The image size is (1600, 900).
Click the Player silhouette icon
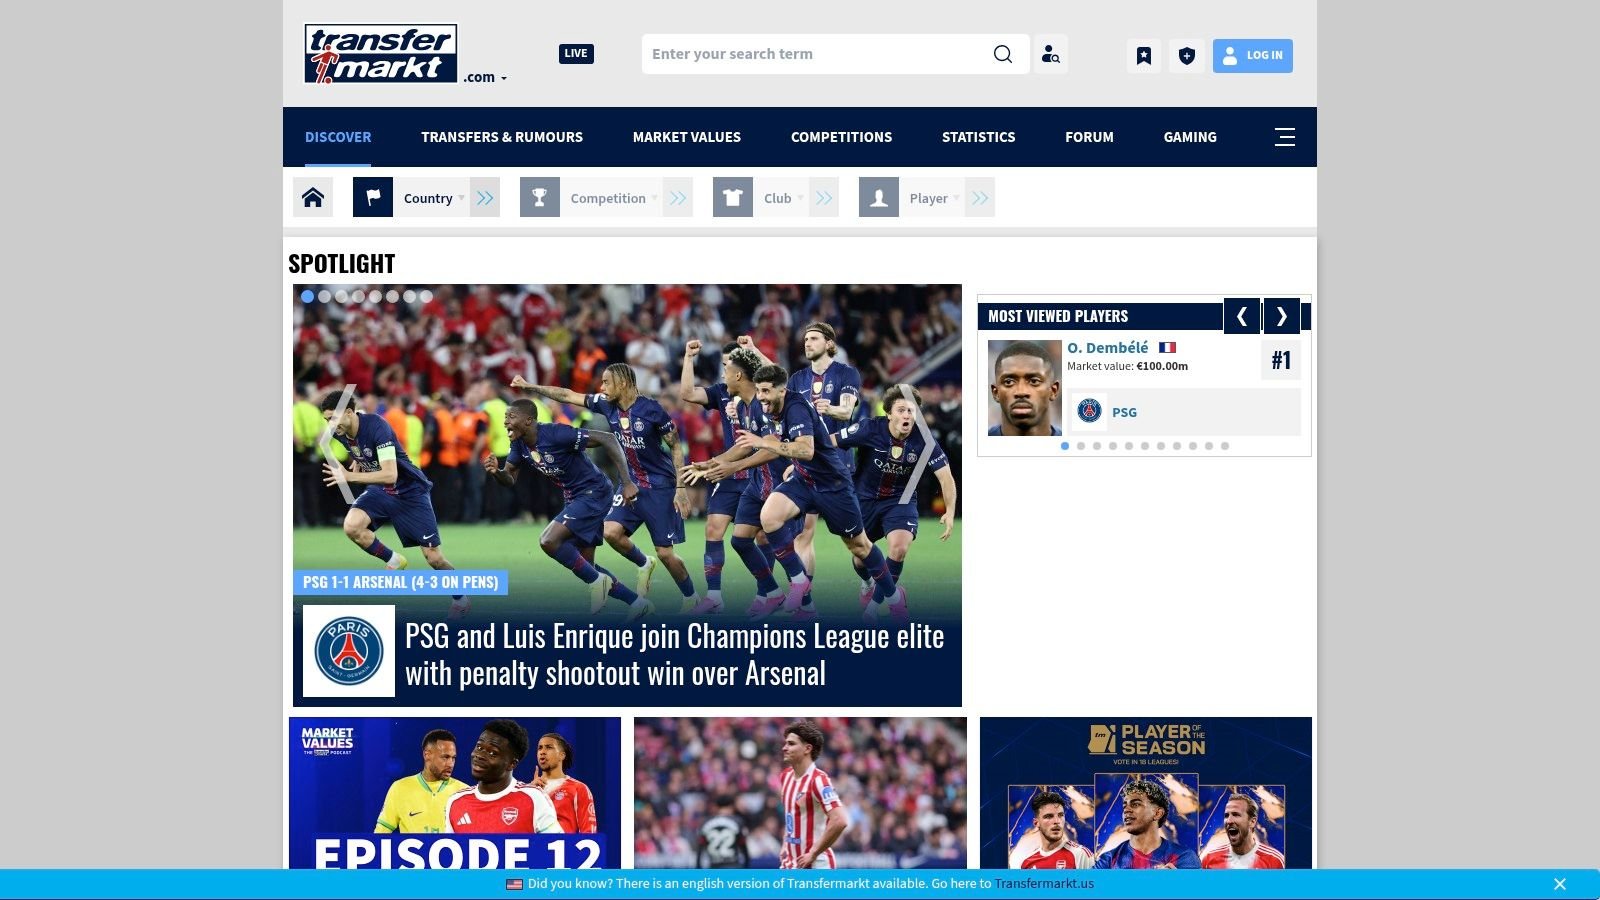click(x=879, y=197)
